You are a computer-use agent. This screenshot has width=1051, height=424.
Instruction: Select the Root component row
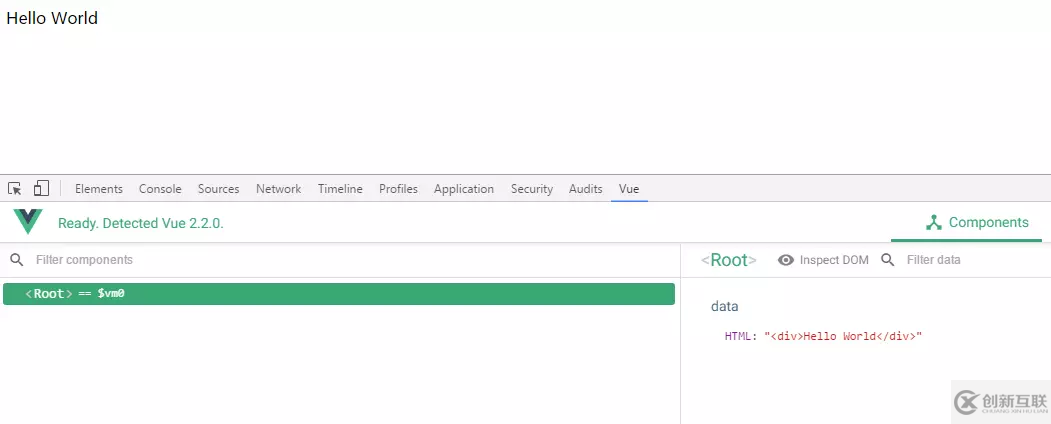[338, 294]
